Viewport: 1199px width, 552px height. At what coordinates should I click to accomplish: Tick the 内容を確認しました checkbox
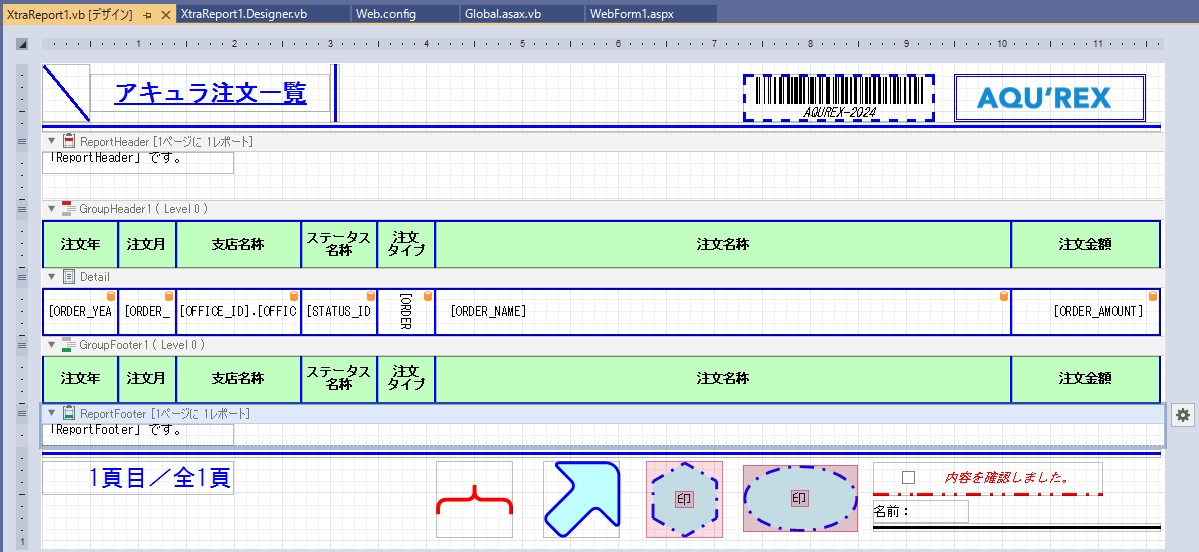[x=908, y=477]
